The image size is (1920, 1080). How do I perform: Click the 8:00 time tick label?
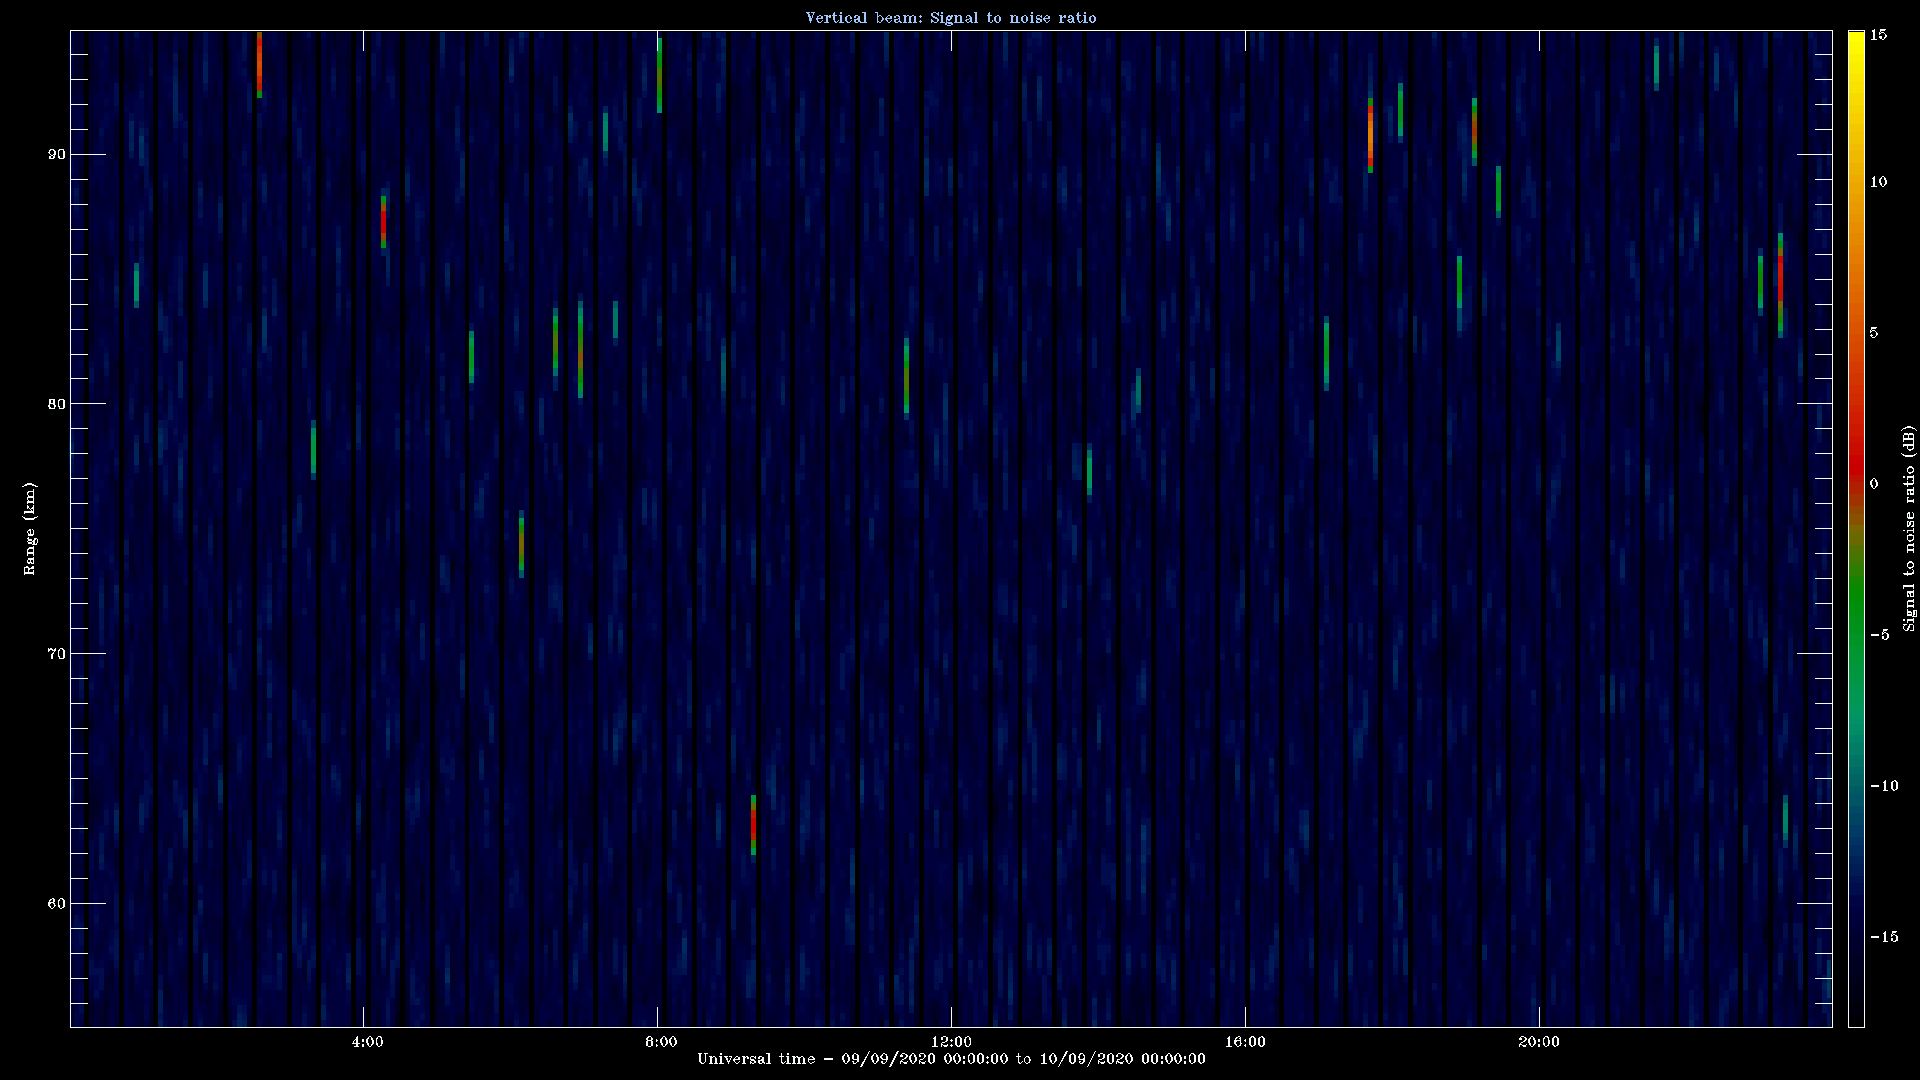point(661,1042)
